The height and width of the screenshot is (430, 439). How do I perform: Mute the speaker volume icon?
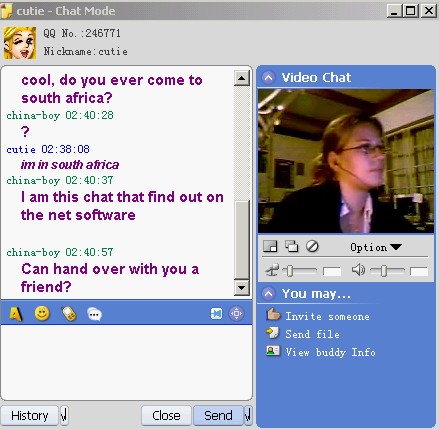tap(358, 270)
